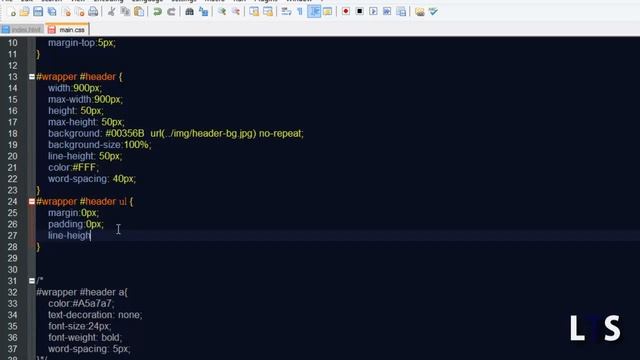The height and width of the screenshot is (360, 640).
Task: Click line number 12 in the margin
Action: [13, 65]
